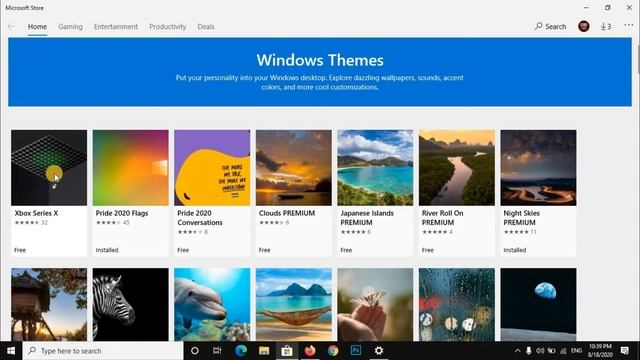Show hidden system tray icons

tap(518, 351)
